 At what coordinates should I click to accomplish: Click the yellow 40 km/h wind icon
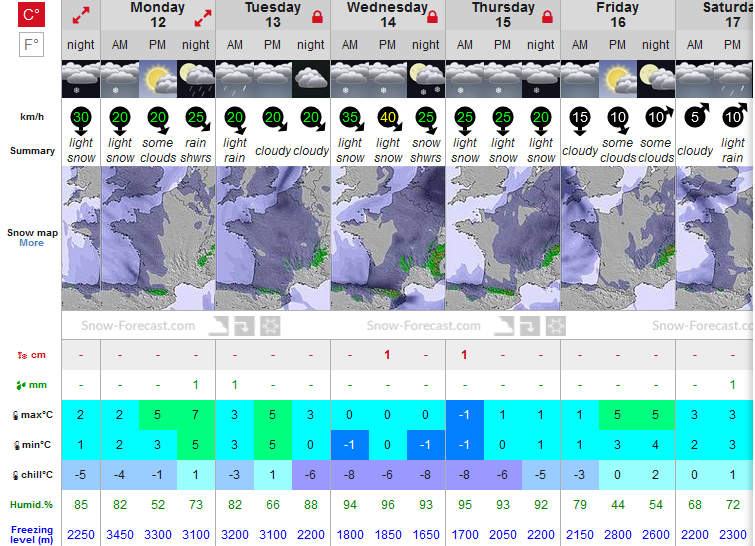pos(390,119)
